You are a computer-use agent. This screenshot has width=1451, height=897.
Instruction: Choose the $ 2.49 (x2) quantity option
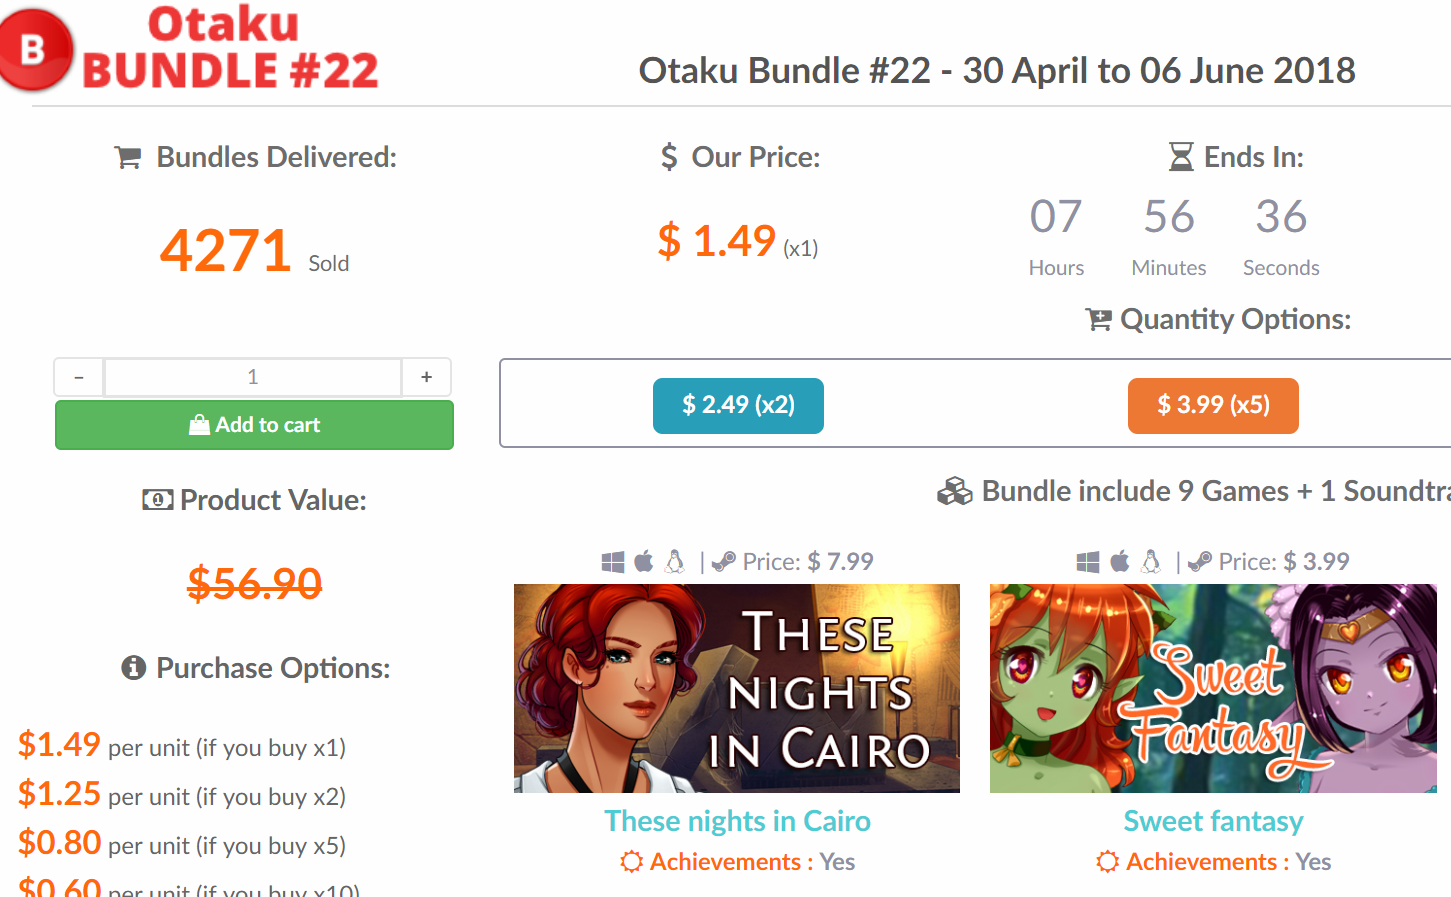tap(738, 405)
